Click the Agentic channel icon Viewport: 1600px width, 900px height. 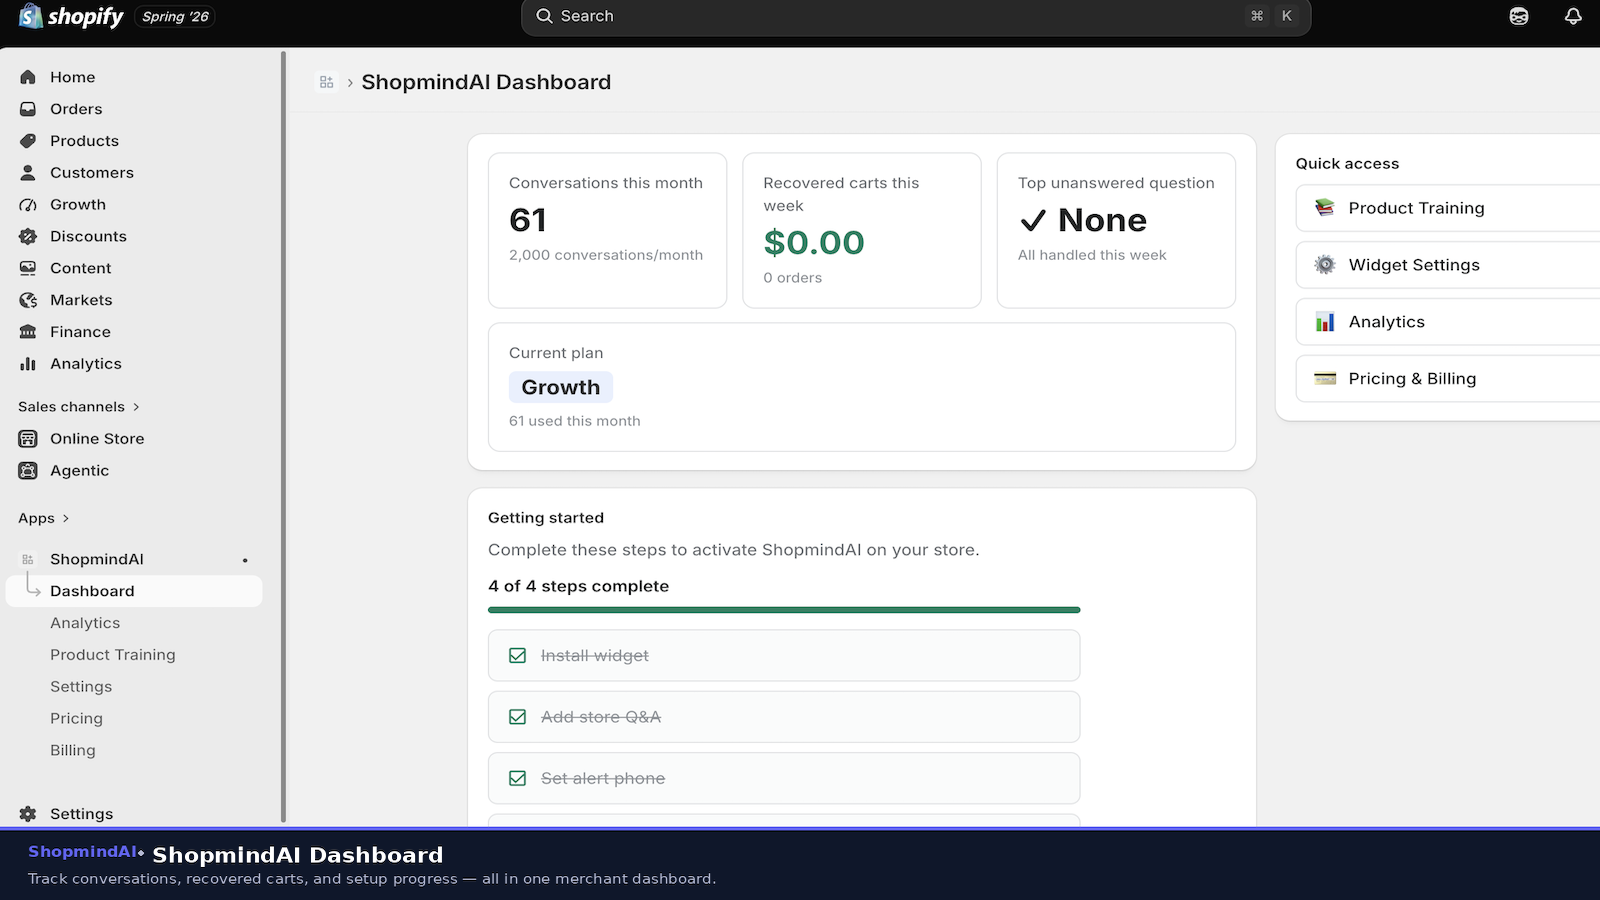(28, 471)
